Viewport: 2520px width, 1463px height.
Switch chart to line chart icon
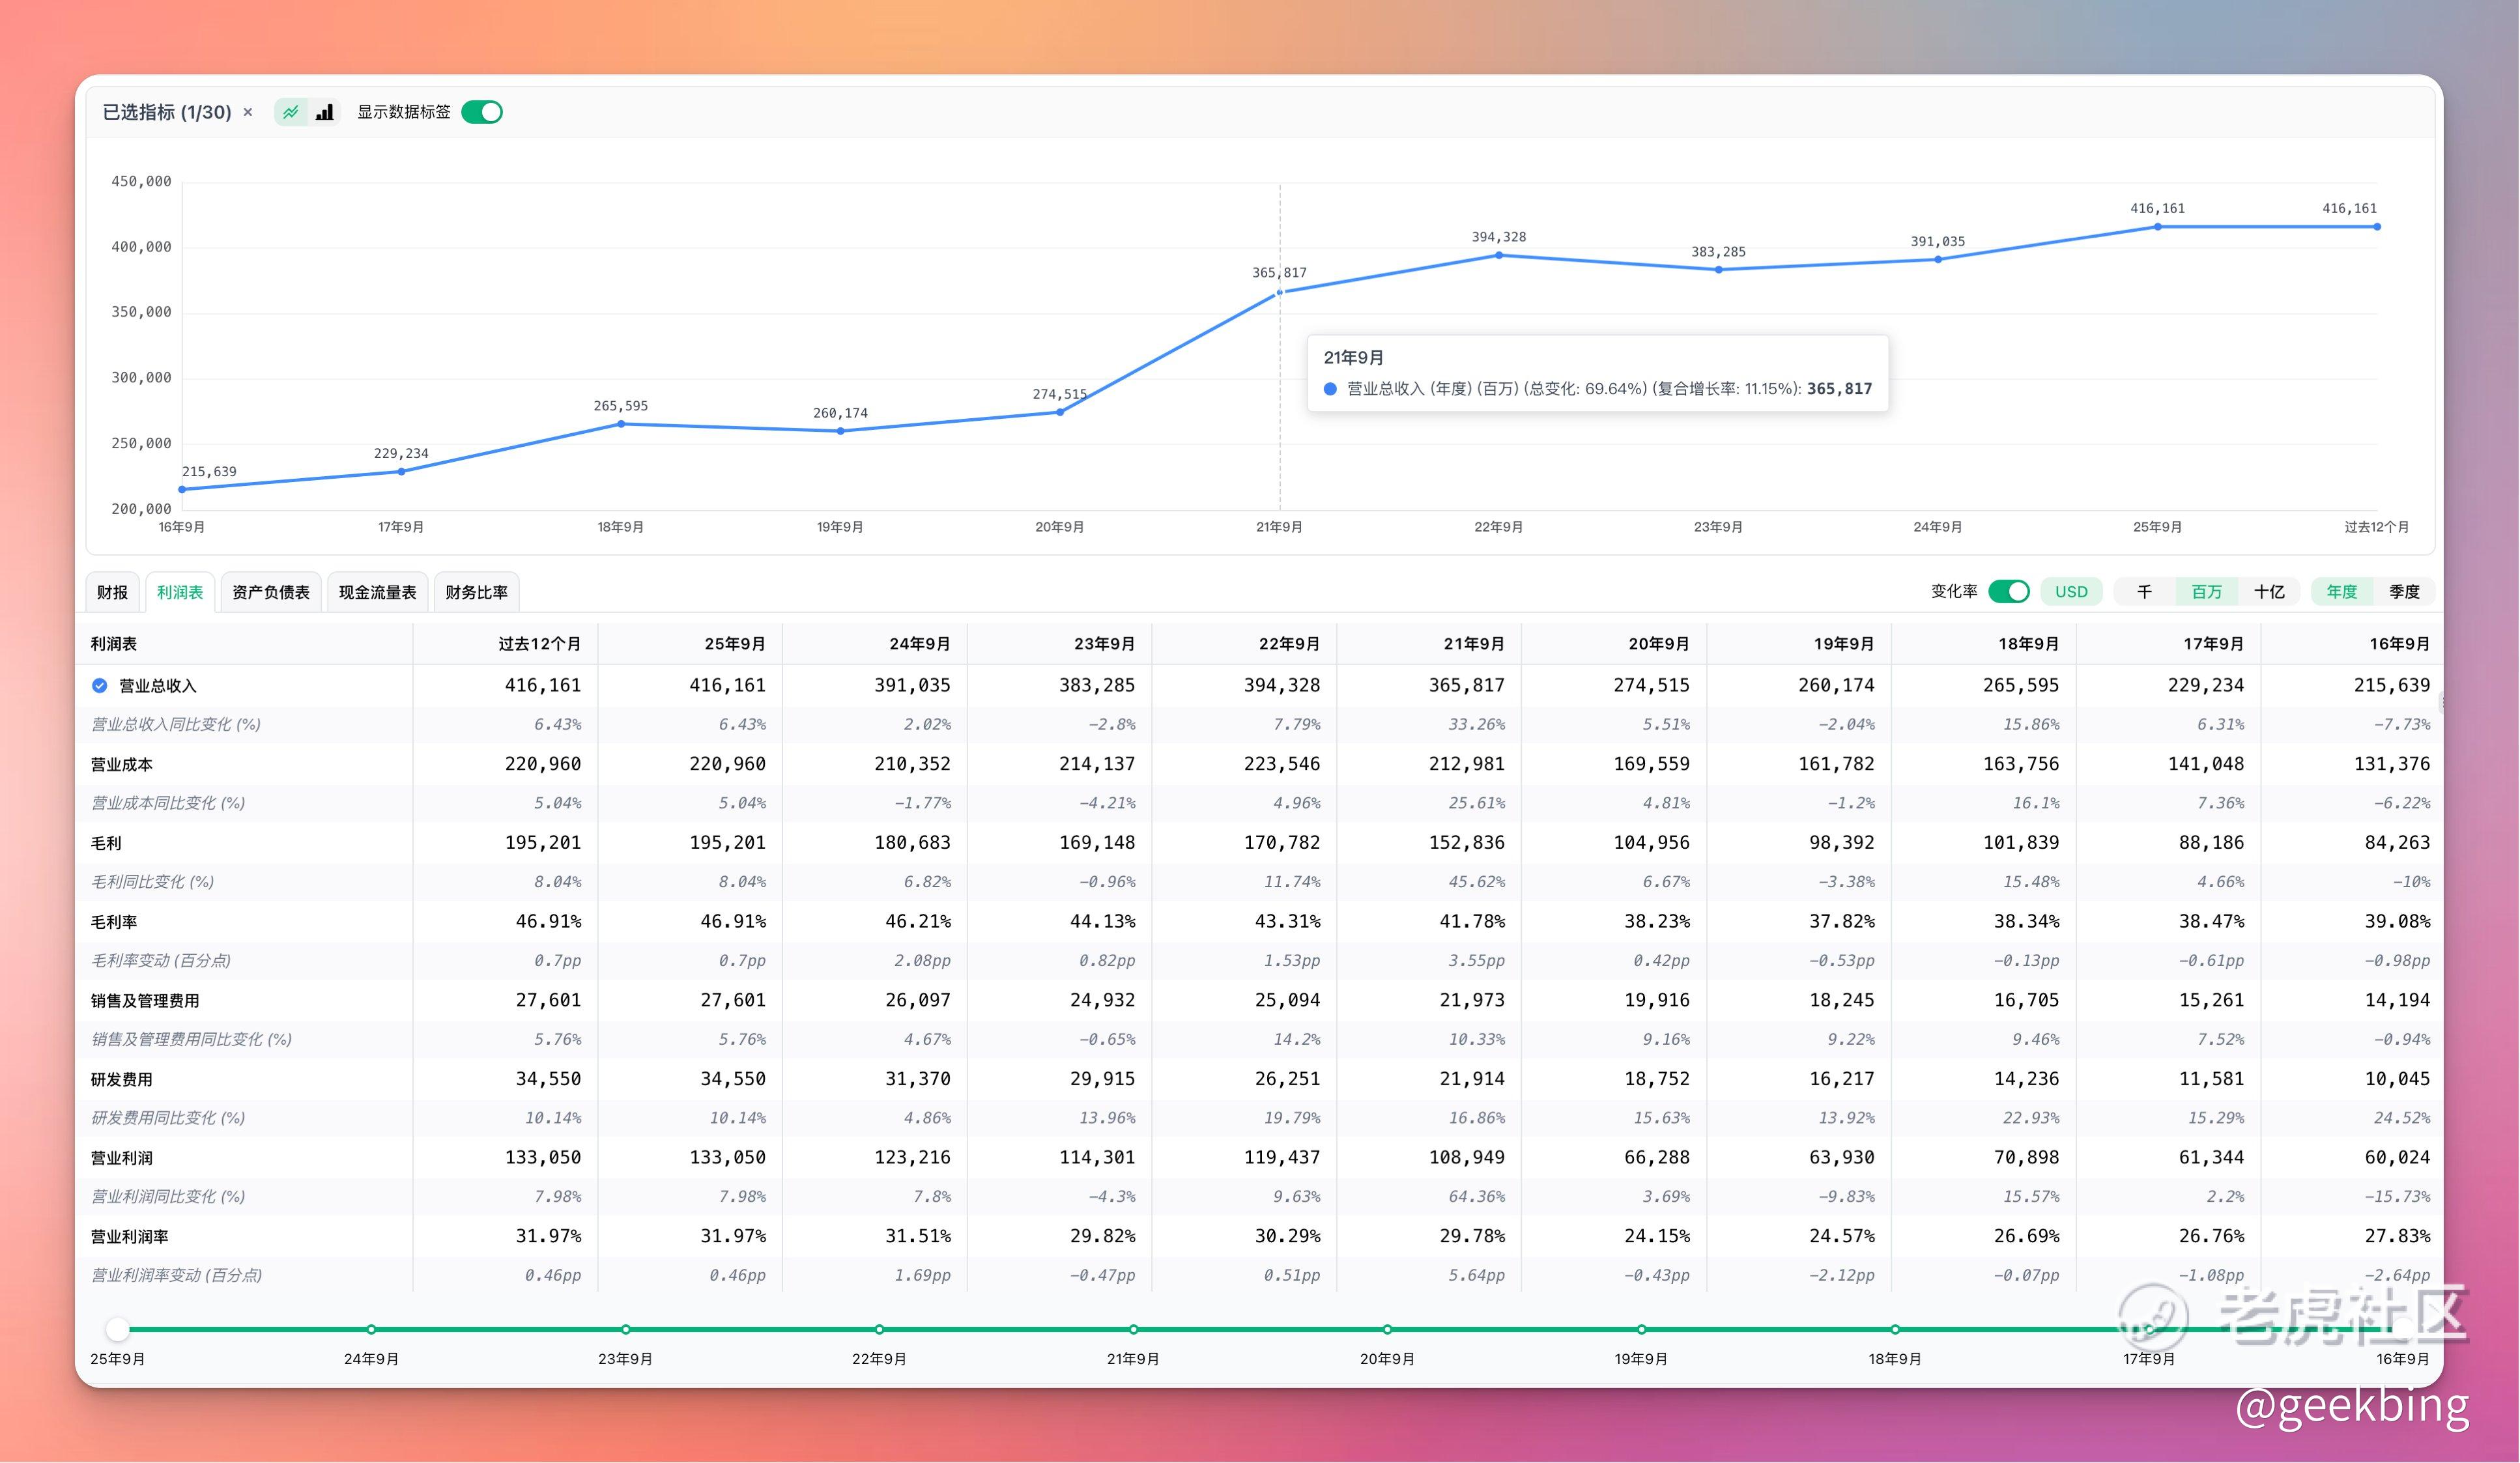pos(290,112)
